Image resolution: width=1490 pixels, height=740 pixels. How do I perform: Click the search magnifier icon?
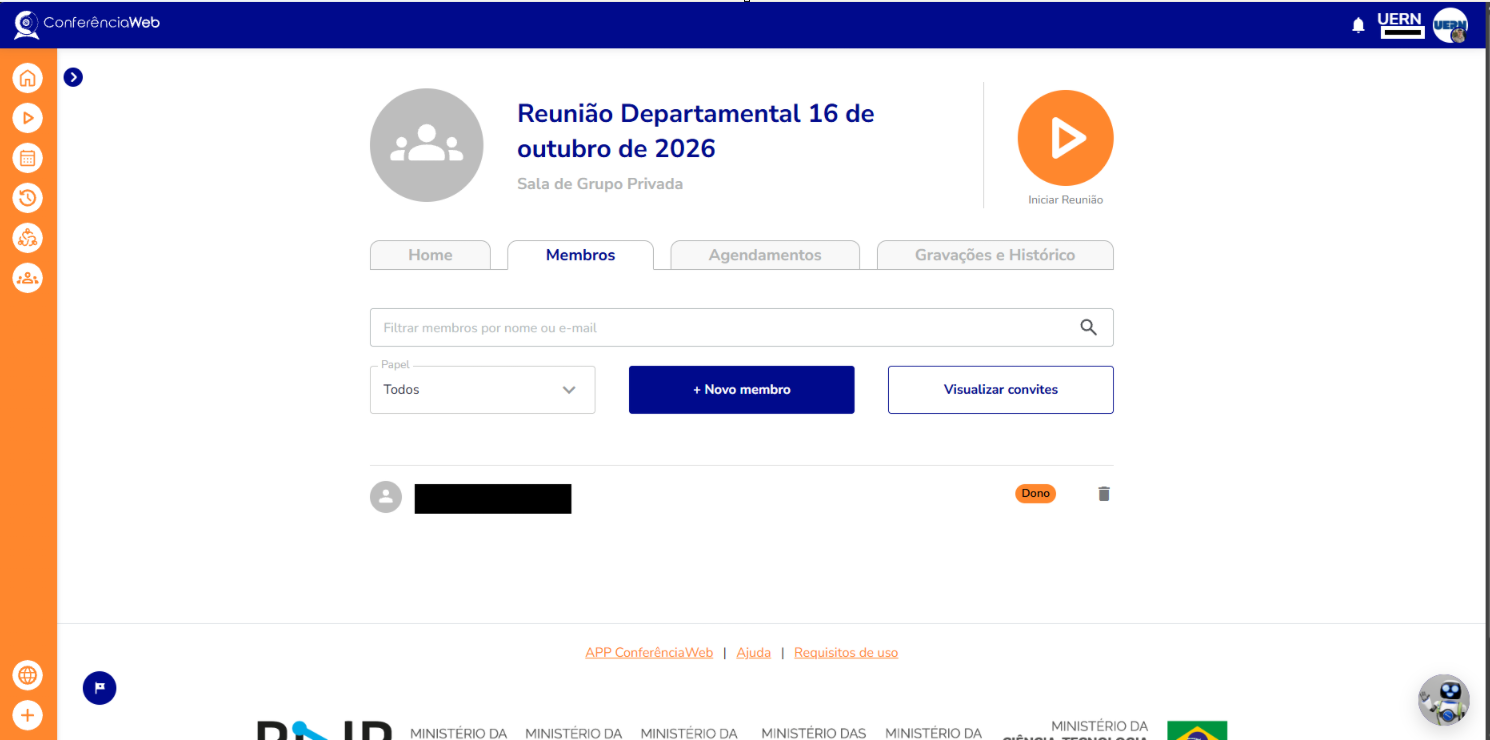tap(1089, 327)
